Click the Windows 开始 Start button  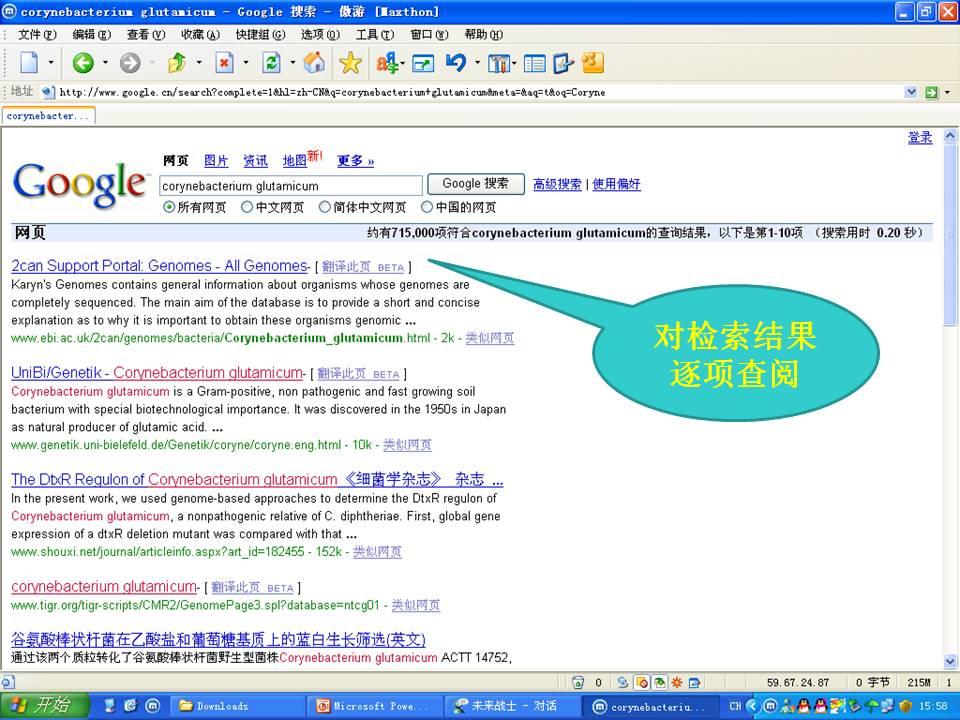44,706
